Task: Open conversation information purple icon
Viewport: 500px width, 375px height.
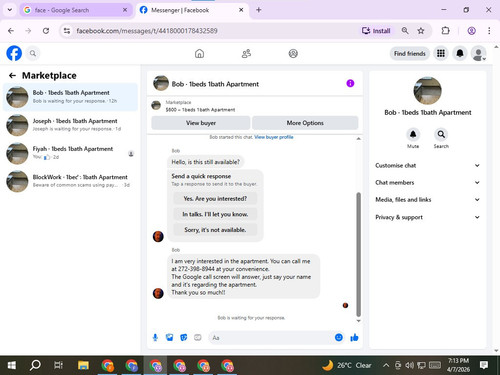Action: click(x=350, y=83)
